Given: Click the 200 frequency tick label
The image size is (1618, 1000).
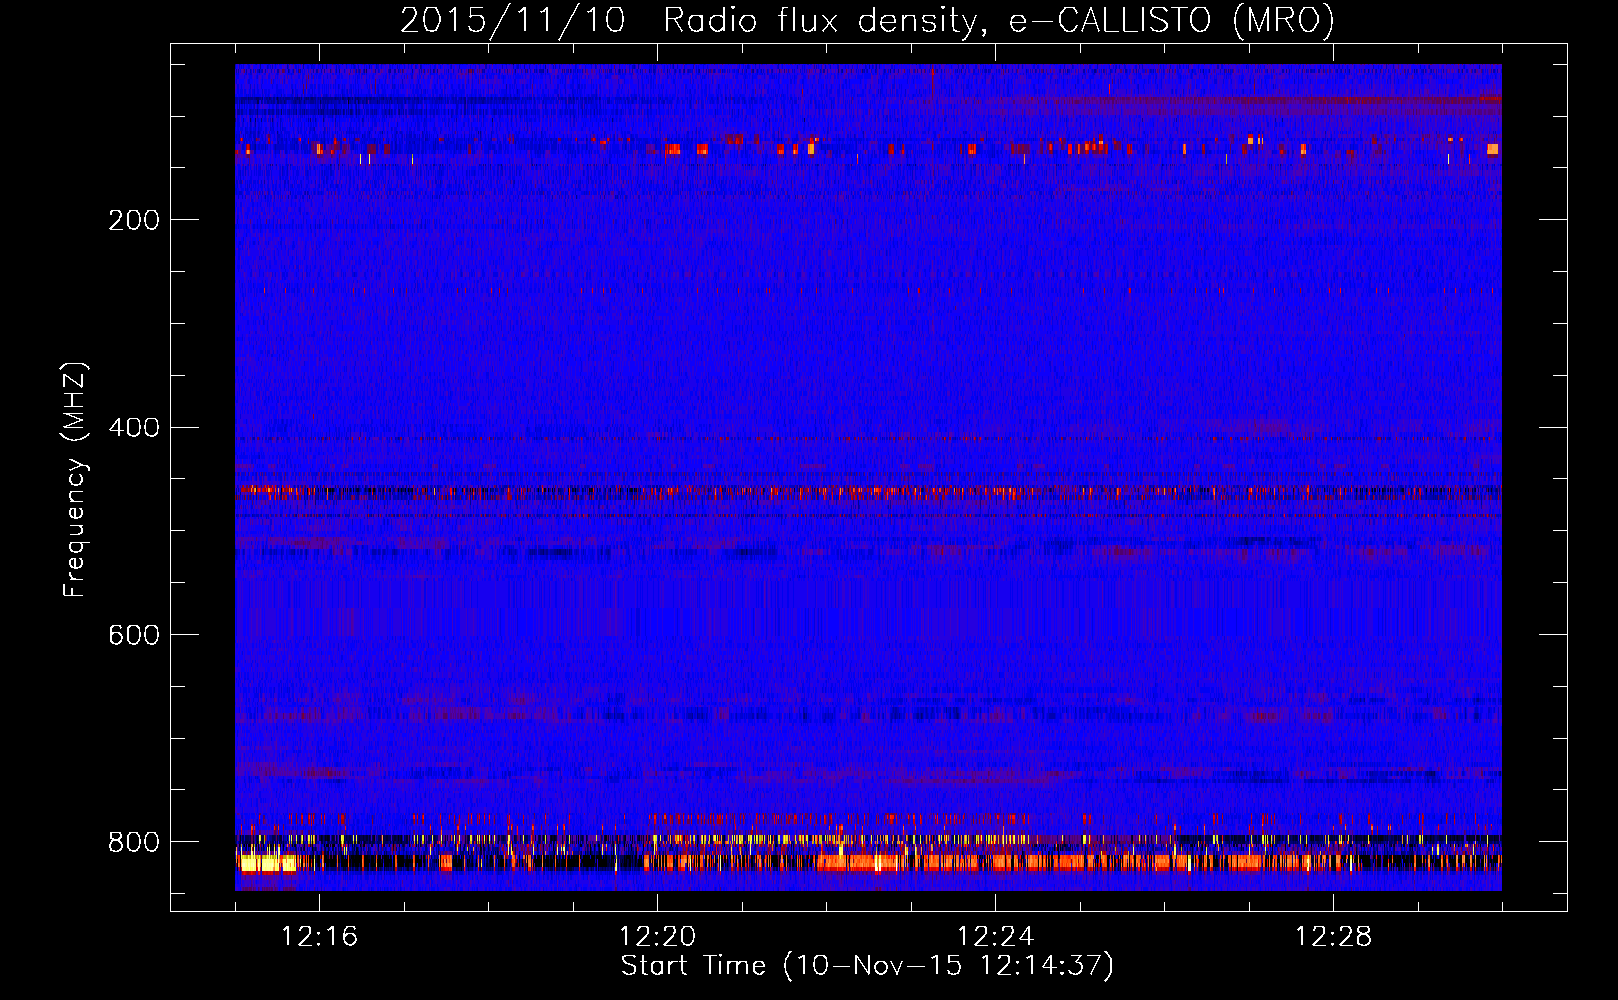Looking at the screenshot, I should pos(134,220).
